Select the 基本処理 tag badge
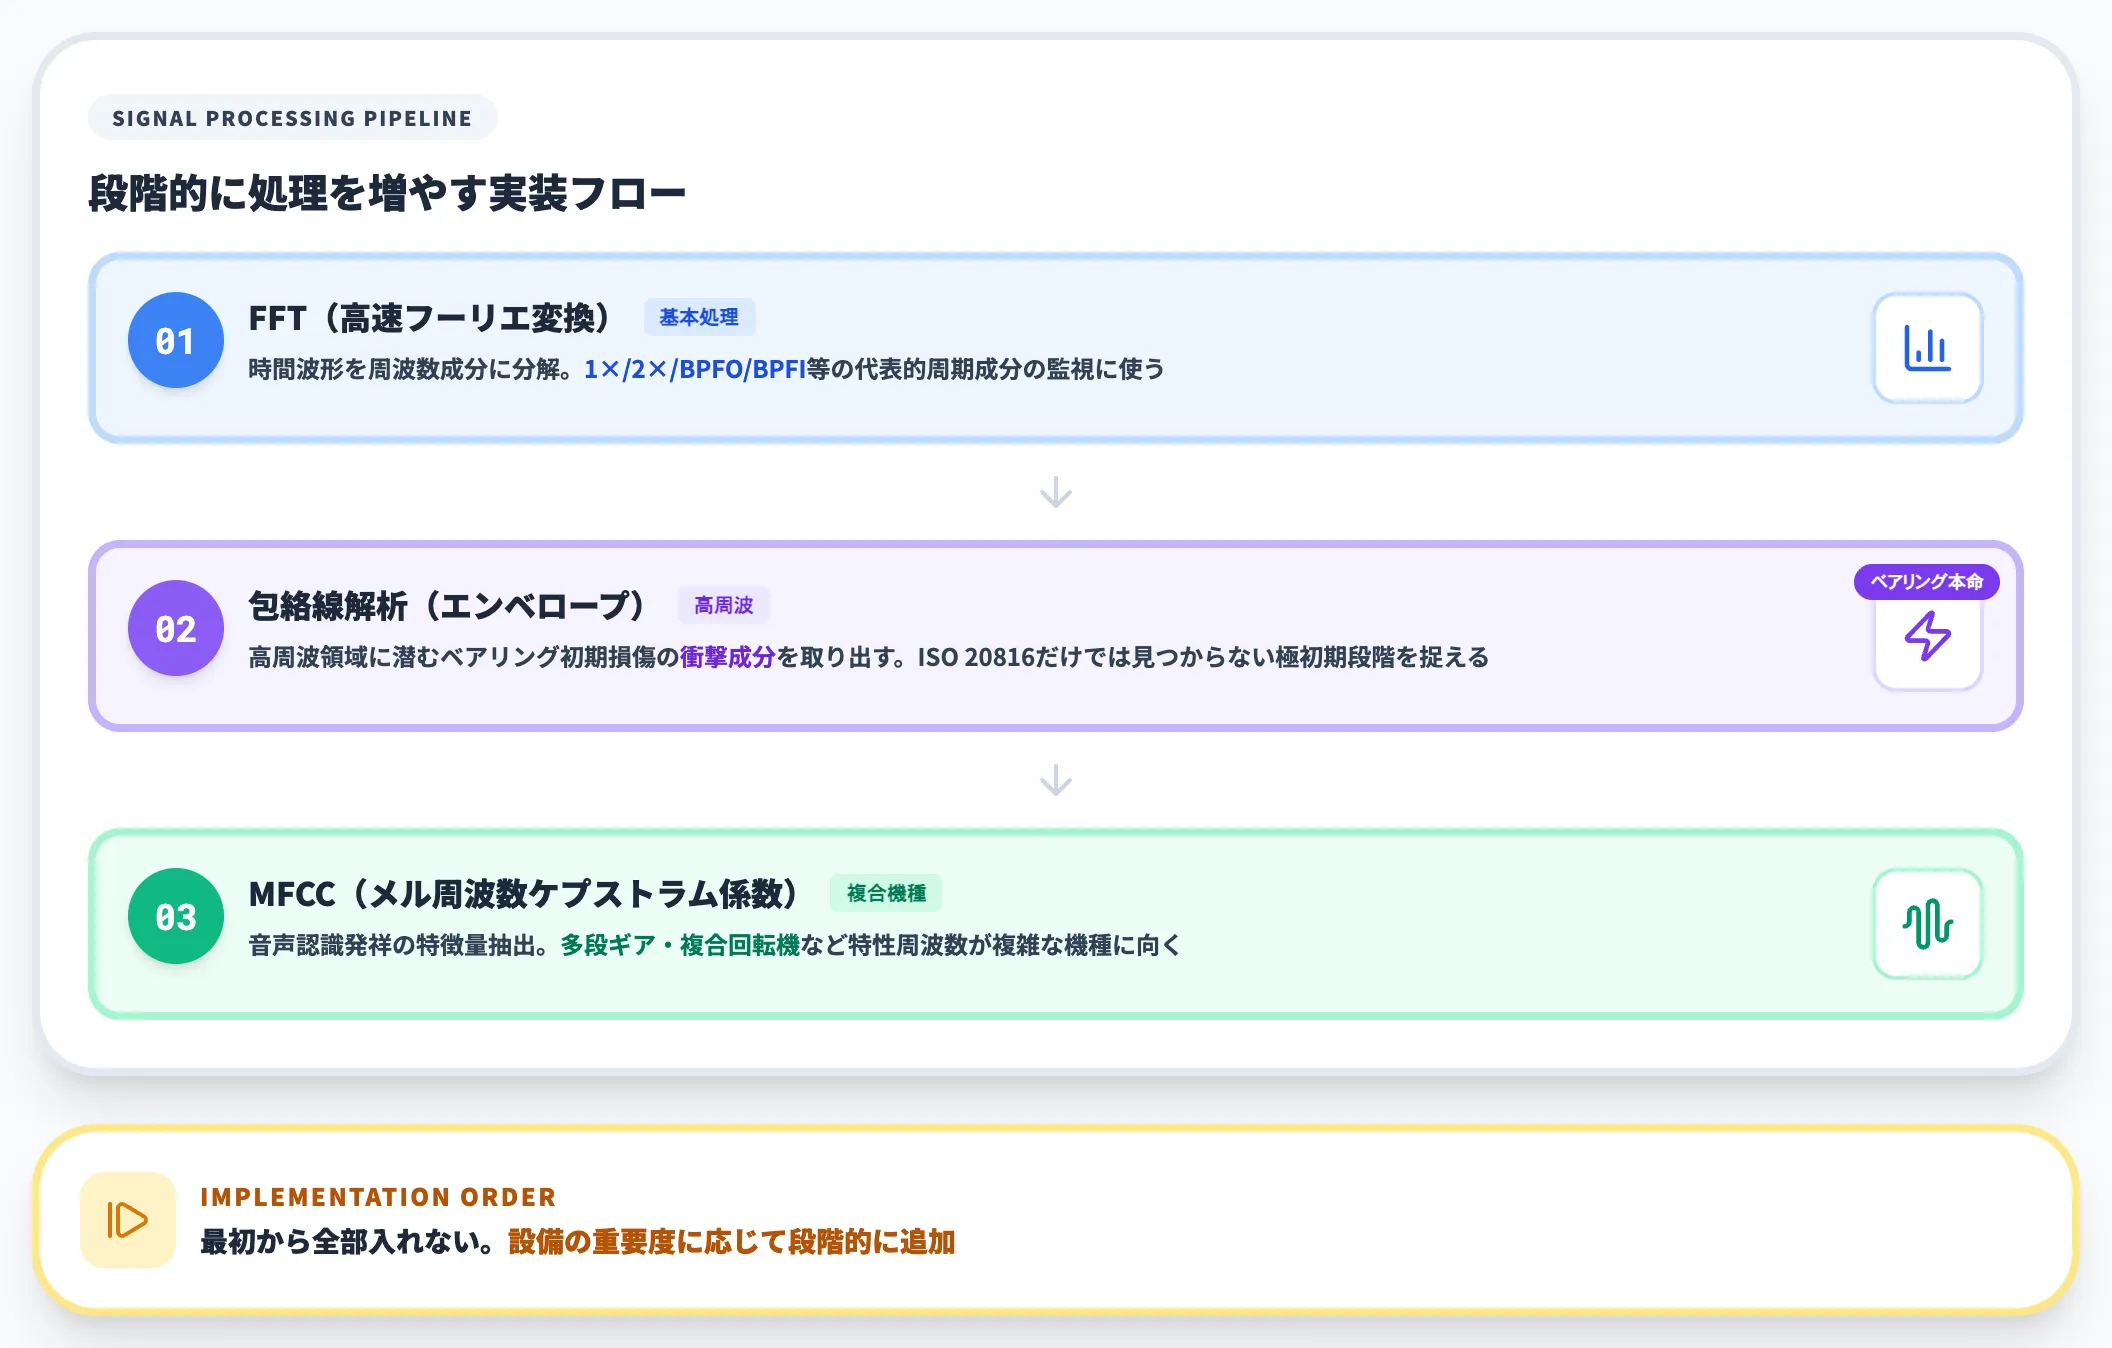 (x=699, y=317)
